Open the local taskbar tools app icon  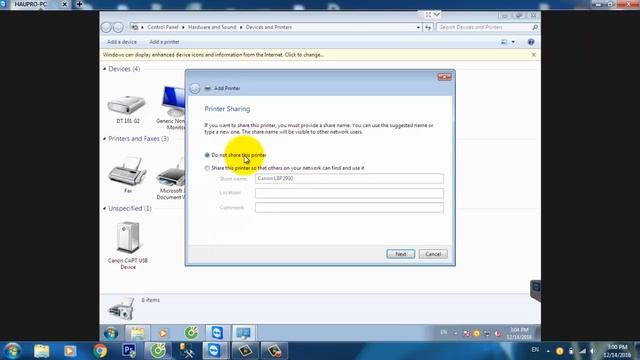pos(187,351)
